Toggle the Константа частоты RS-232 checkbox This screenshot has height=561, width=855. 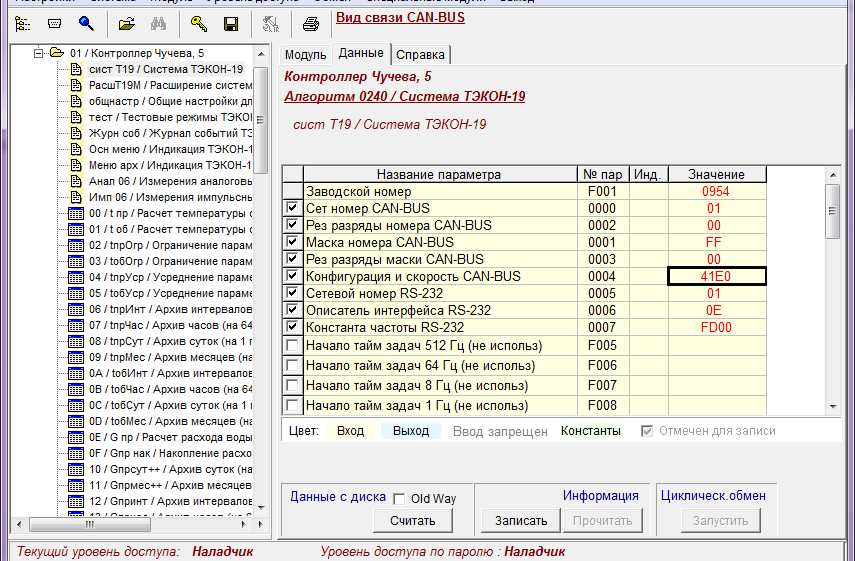[x=293, y=327]
